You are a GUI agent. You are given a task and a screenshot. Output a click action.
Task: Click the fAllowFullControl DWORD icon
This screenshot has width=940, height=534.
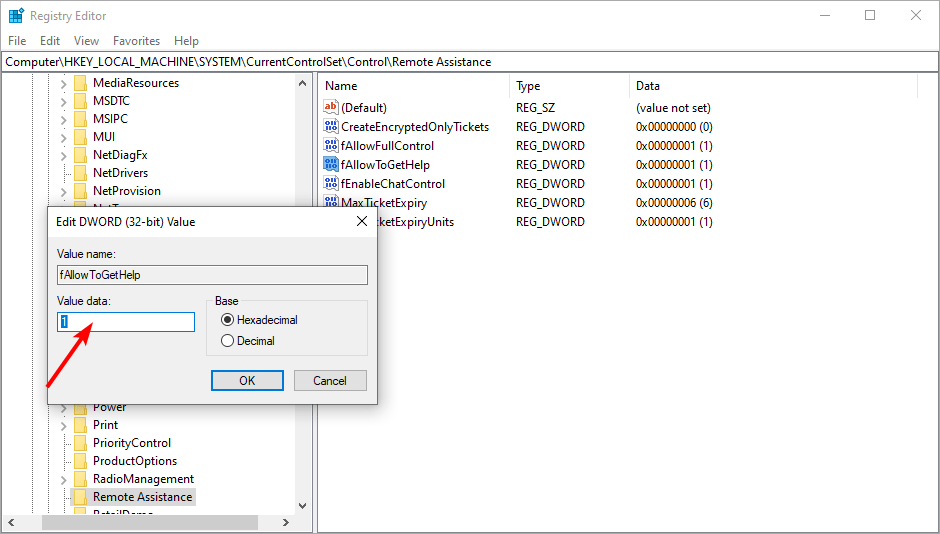pos(331,146)
